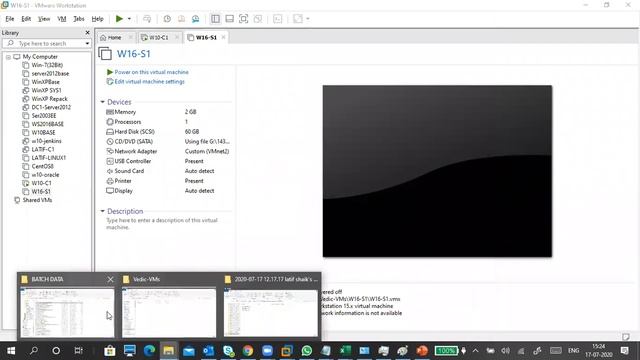
Task: Select LATIF-LINUX1 in the library
Action: click(x=44, y=158)
